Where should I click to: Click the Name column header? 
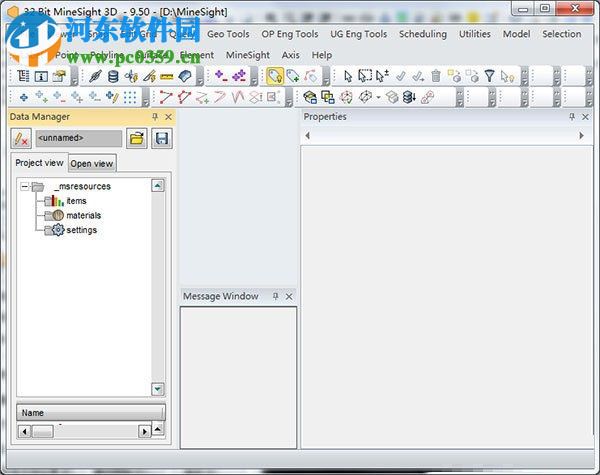point(90,412)
